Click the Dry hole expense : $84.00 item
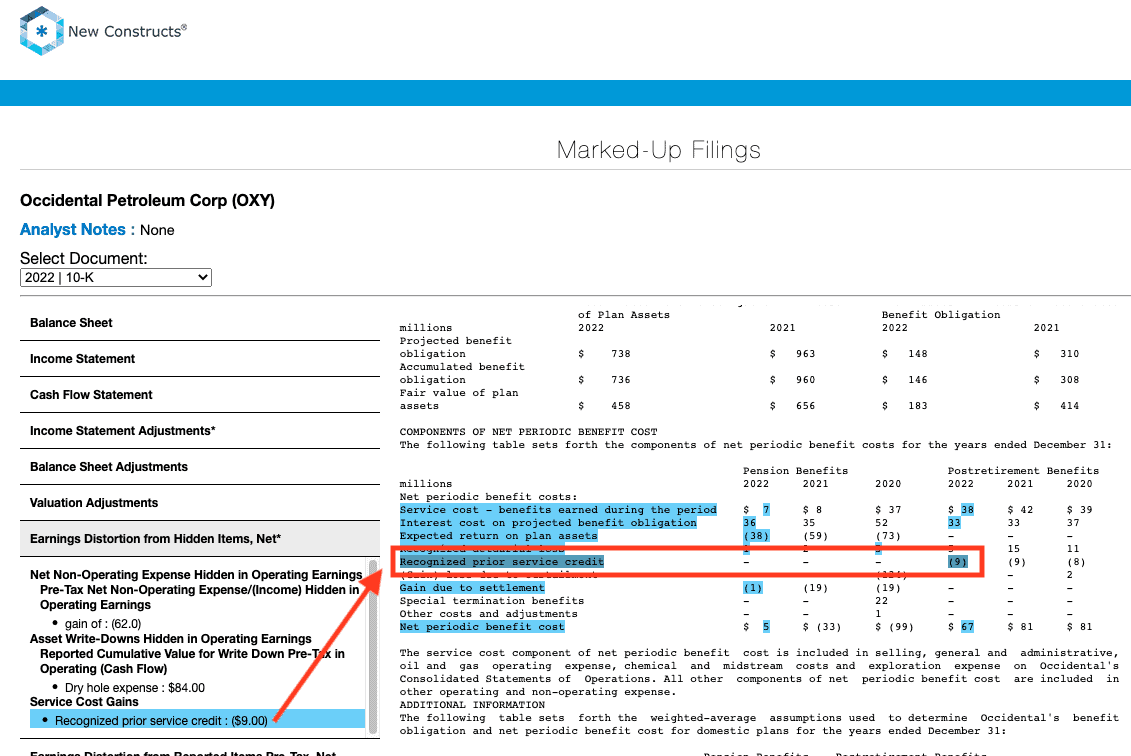The width and height of the screenshot is (1131, 756). pos(135,688)
